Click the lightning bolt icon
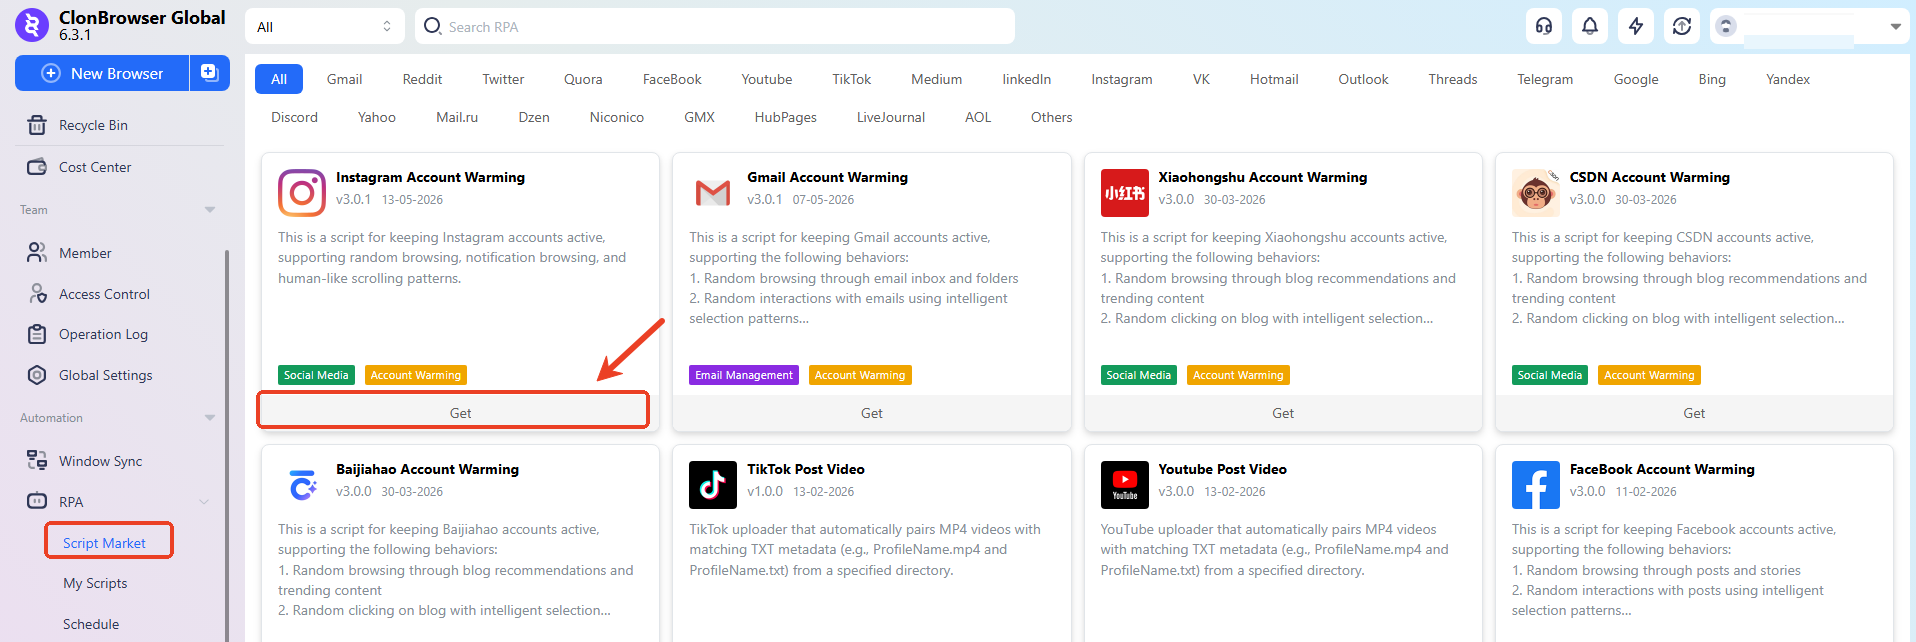Image resolution: width=1916 pixels, height=642 pixels. pos(1636,26)
